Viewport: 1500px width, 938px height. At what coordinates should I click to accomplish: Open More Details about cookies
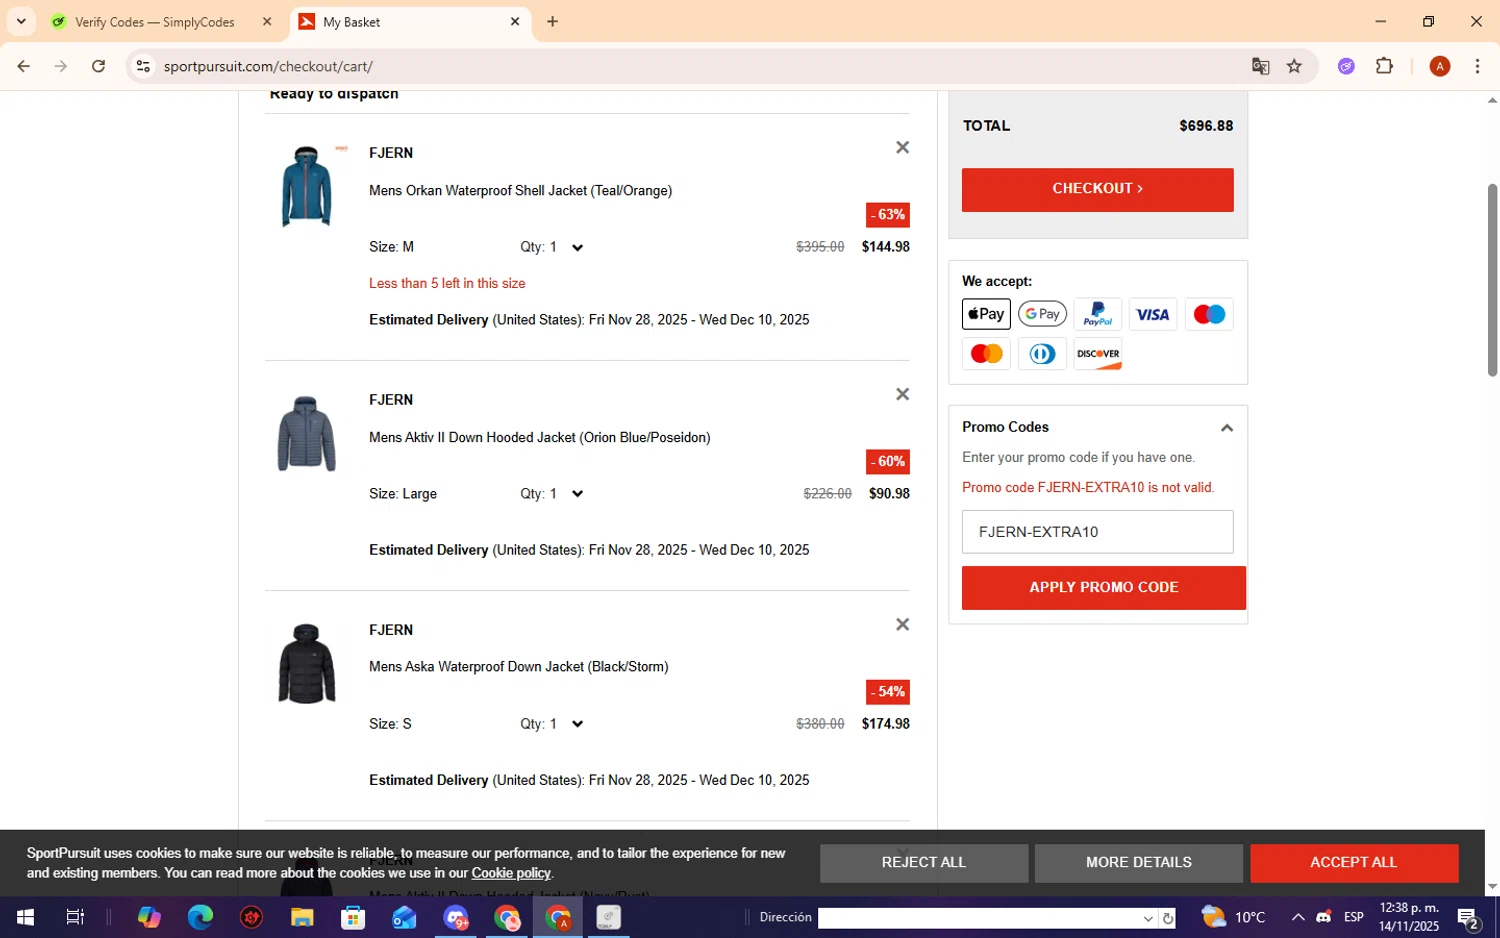click(1138, 863)
